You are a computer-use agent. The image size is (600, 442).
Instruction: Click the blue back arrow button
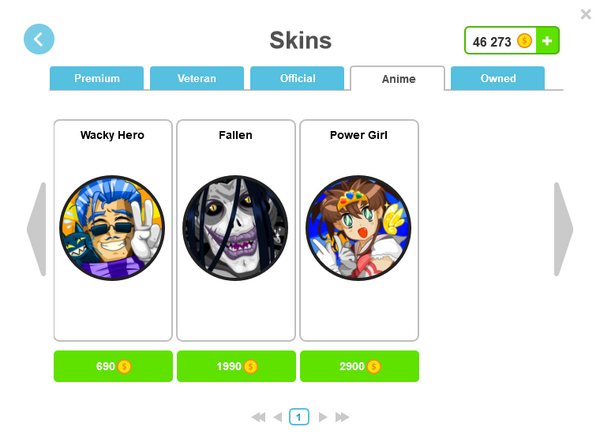[x=39, y=39]
